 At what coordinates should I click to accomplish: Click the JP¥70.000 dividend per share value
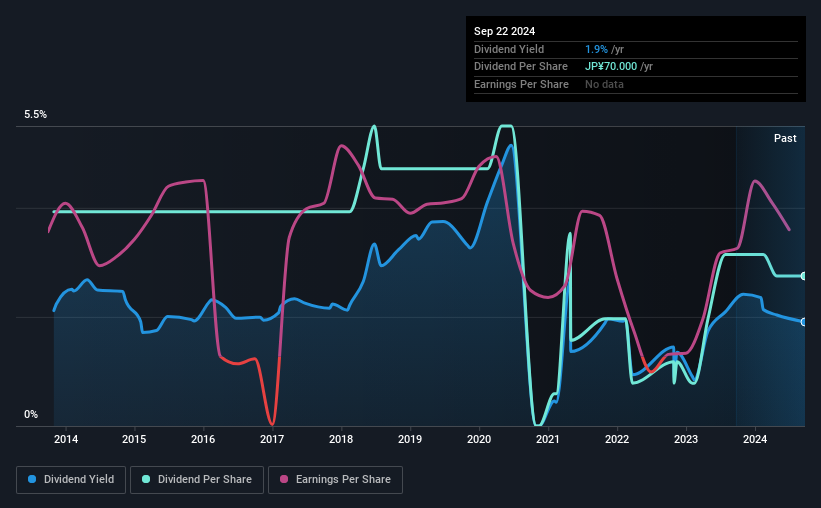tap(611, 67)
